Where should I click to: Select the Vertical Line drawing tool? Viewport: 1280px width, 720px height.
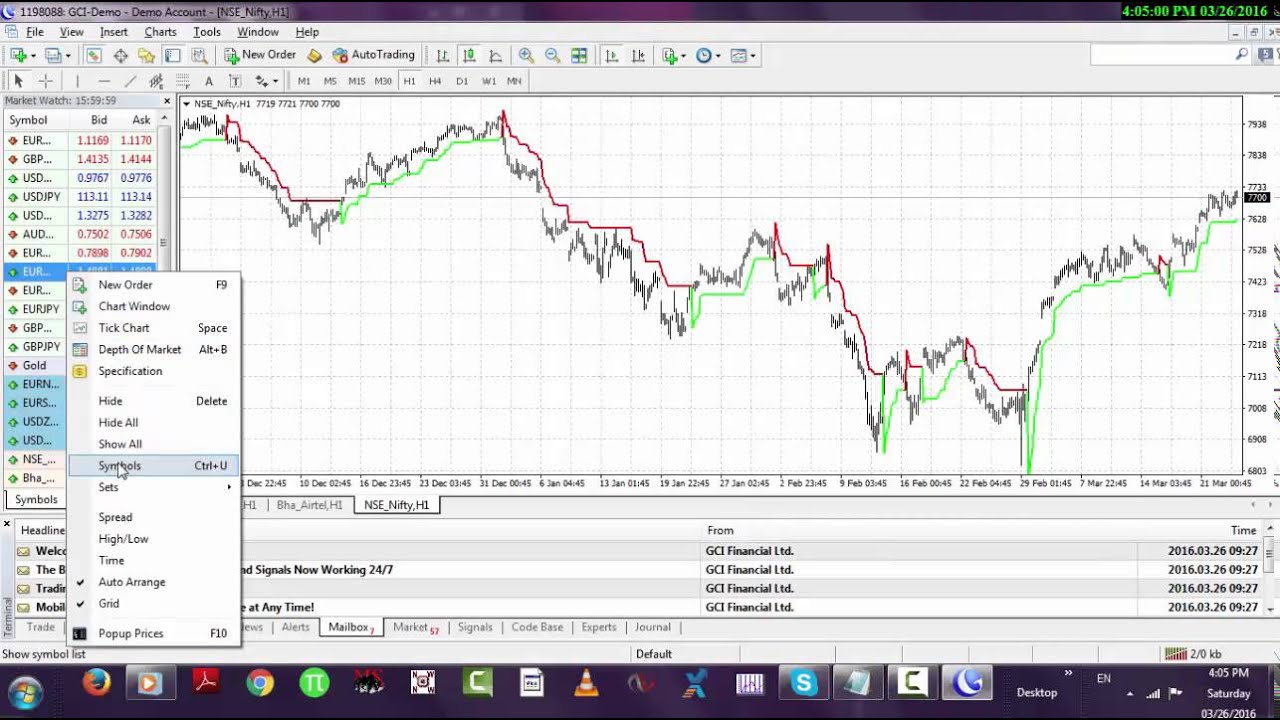click(77, 81)
